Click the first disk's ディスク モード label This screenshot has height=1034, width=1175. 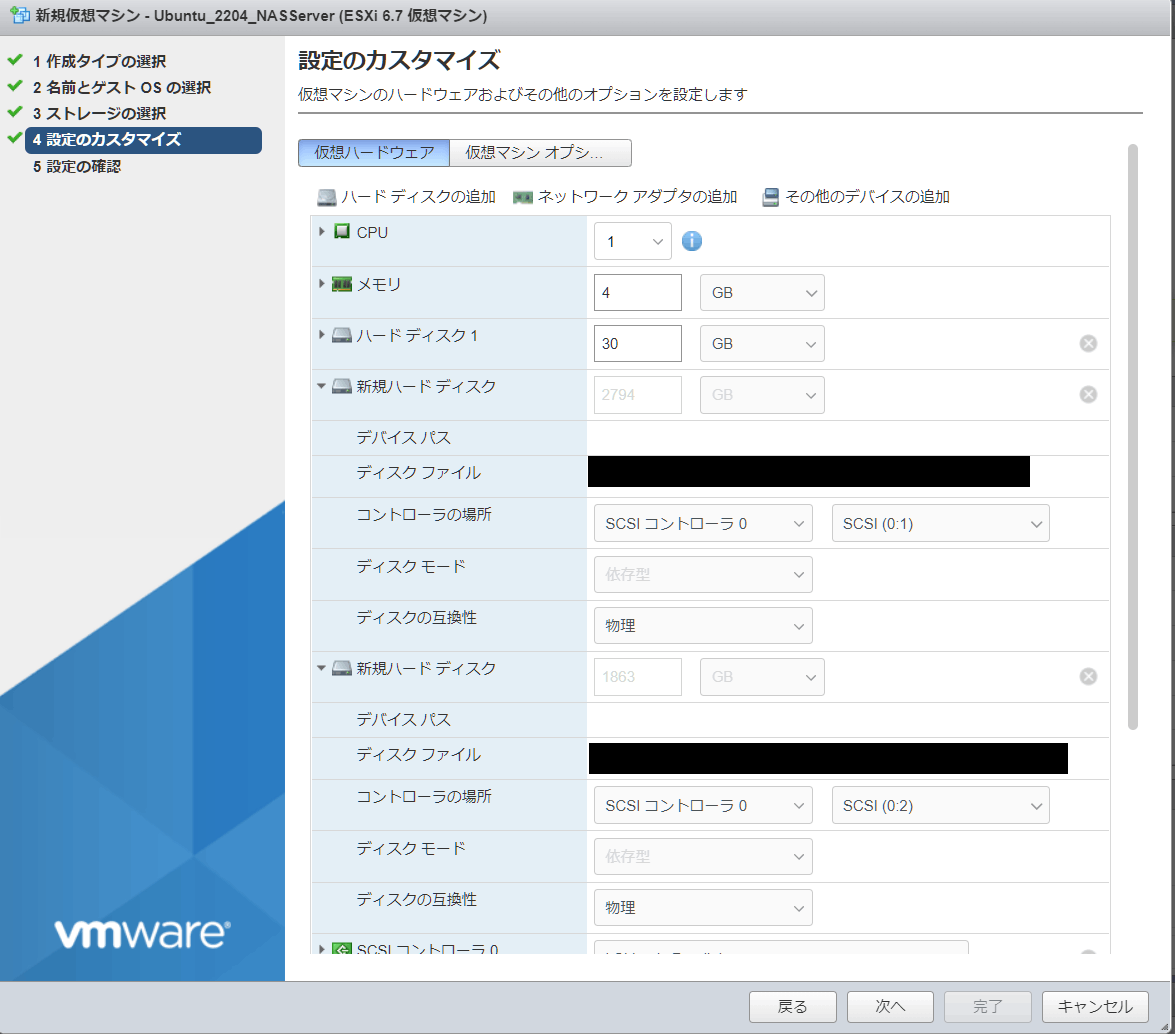click(x=411, y=566)
